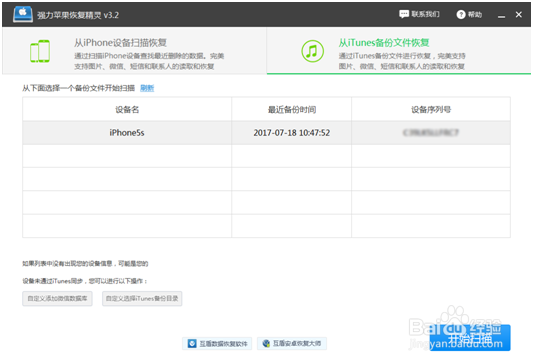Click the 自定义添加微信数据库 button

pyautogui.click(x=57, y=298)
